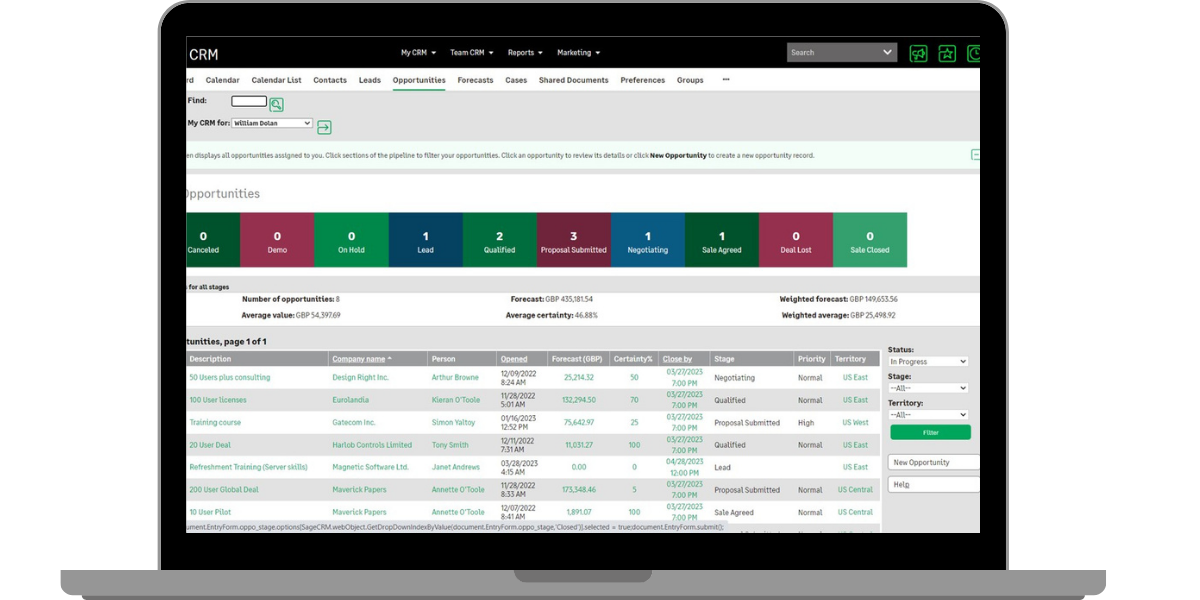
Task: Open the star favorites icon in header
Action: 947,54
